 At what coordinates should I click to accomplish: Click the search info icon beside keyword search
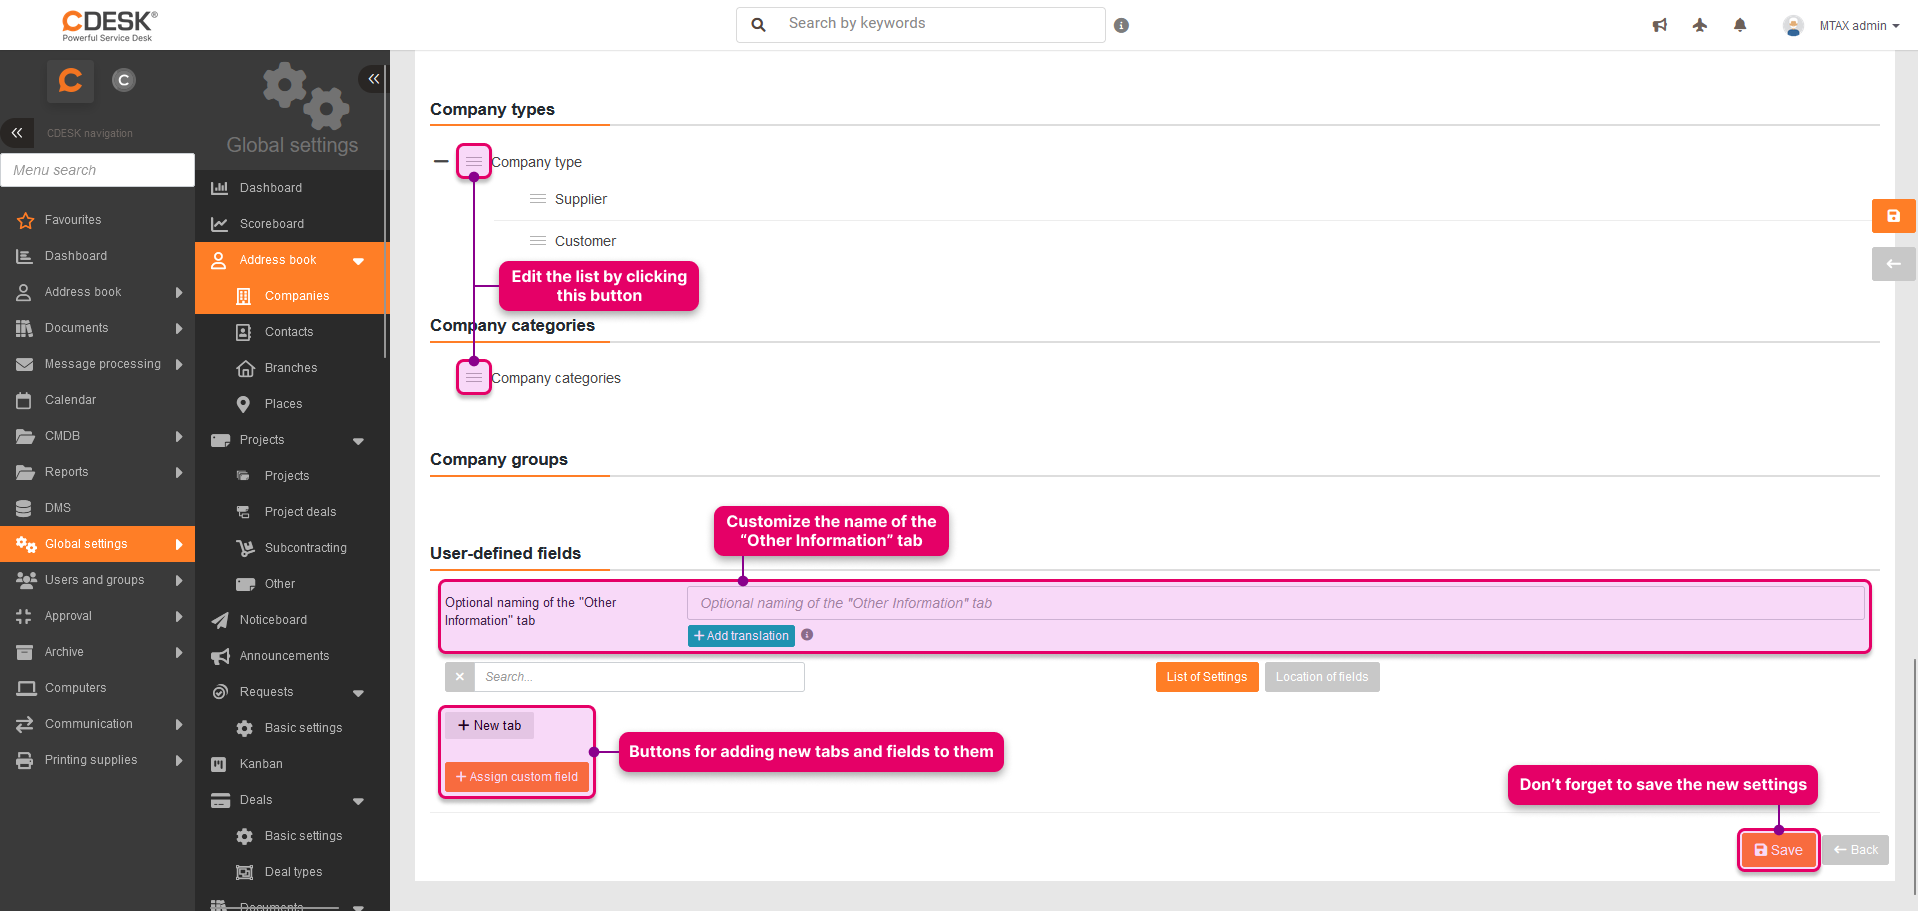[1121, 26]
